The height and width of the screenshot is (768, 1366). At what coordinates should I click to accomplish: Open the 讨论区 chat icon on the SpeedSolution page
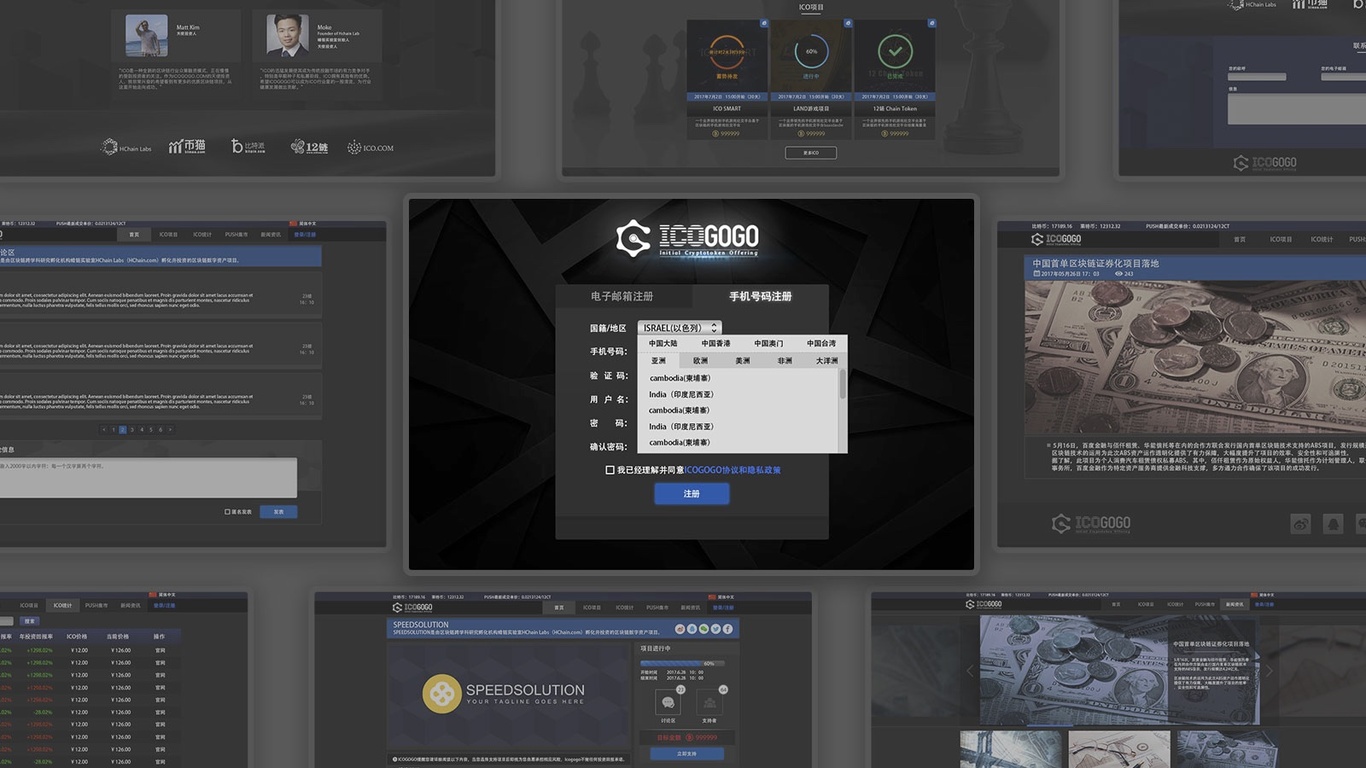pos(668,702)
